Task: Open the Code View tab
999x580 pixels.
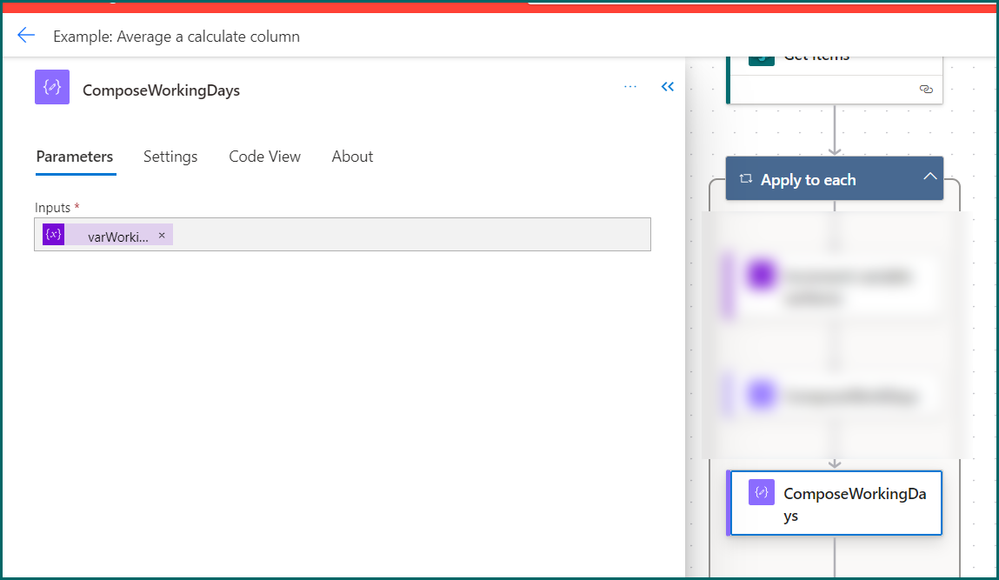Action: pyautogui.click(x=264, y=156)
